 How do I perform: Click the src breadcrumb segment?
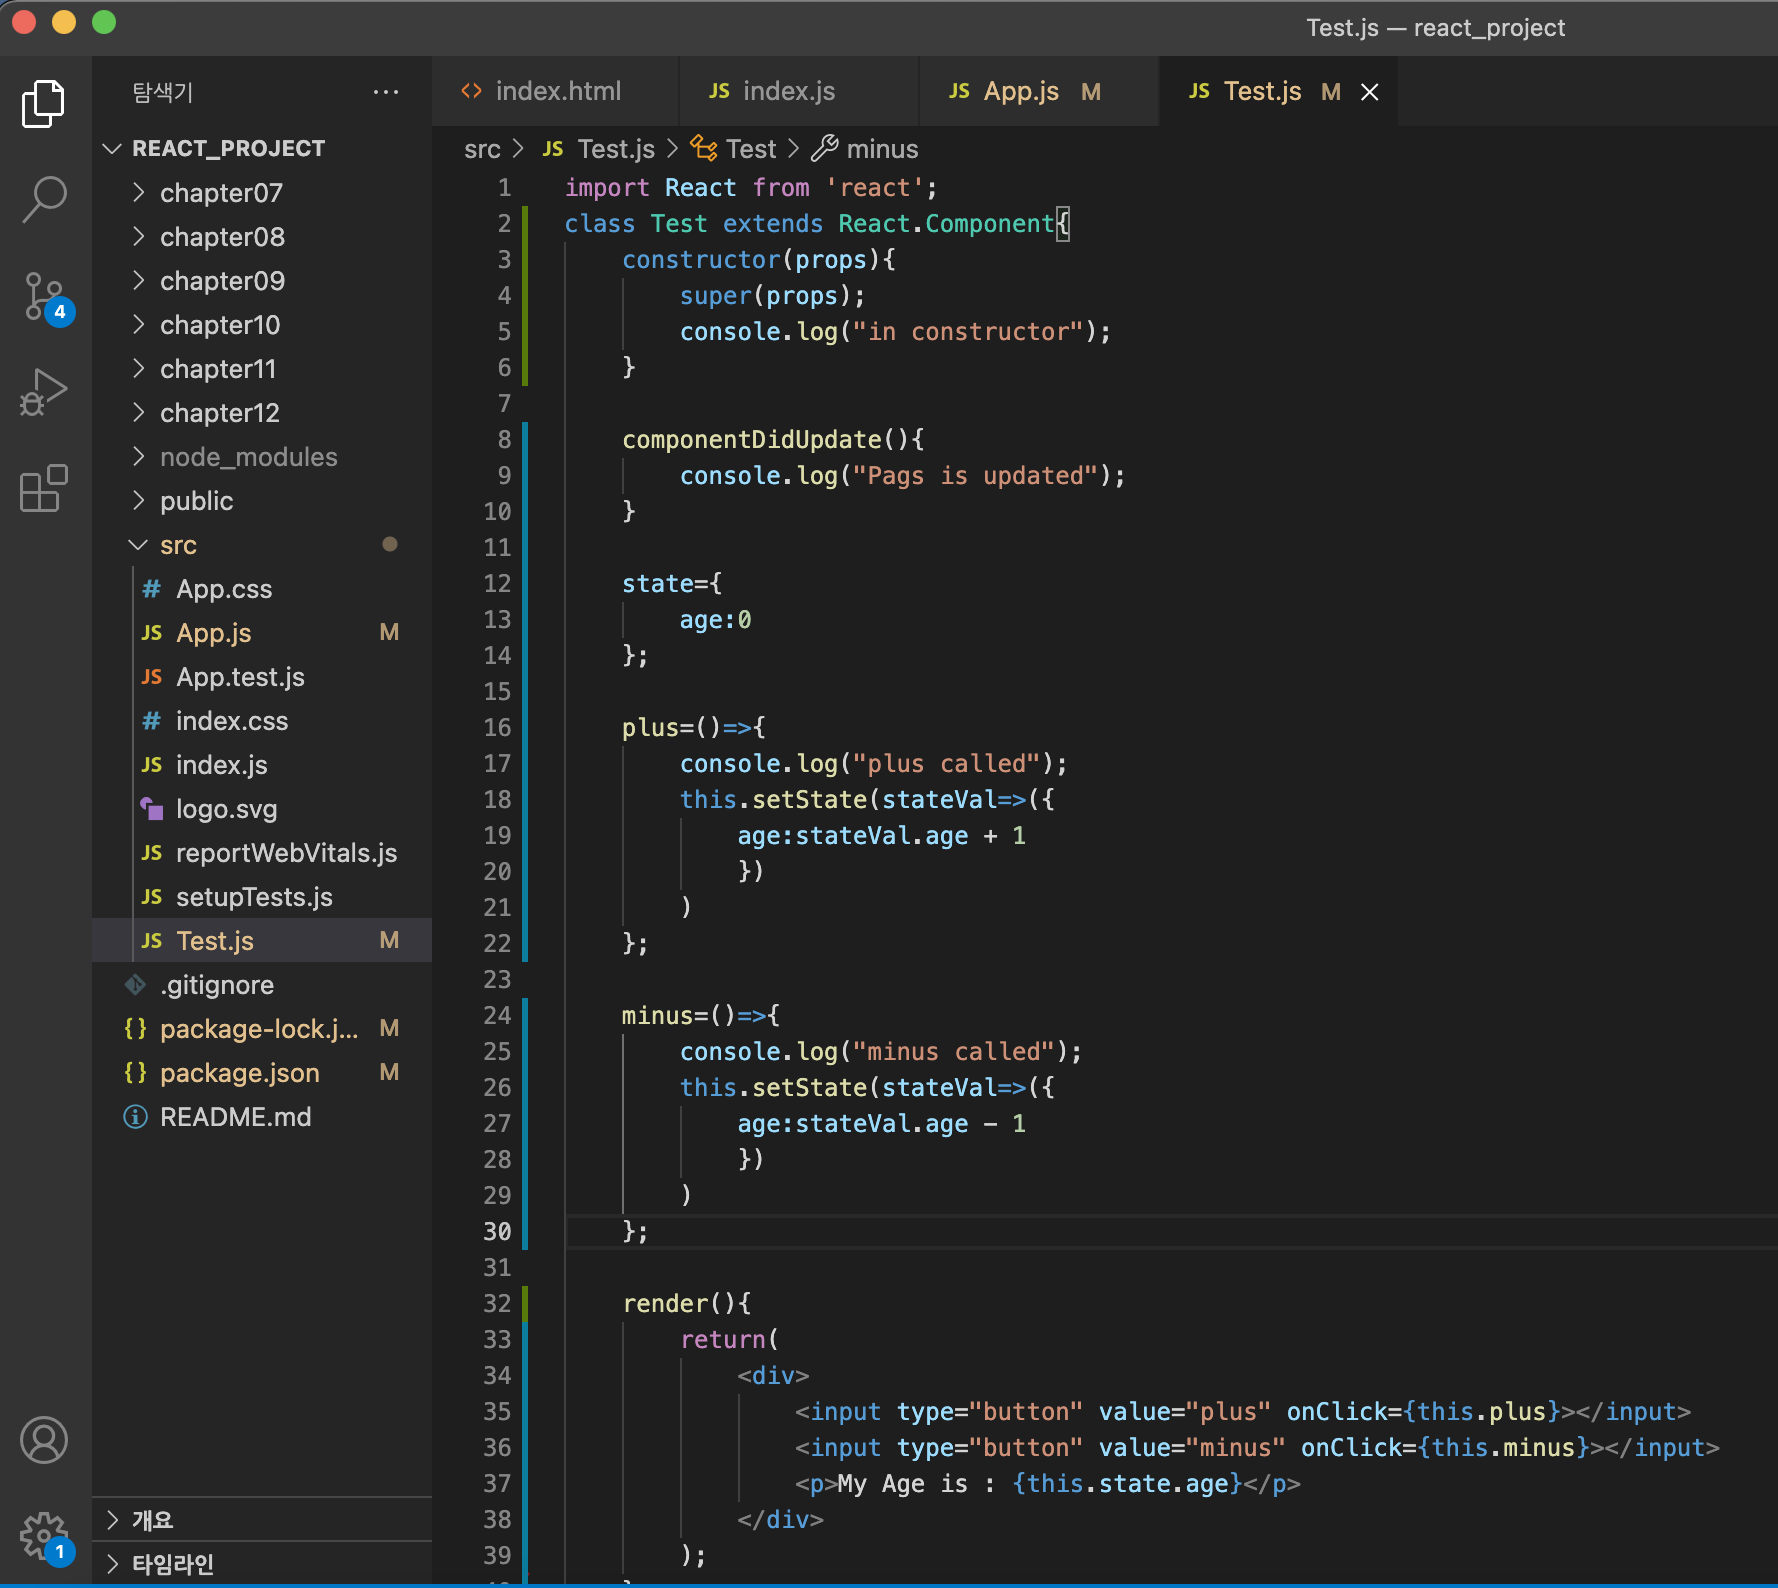click(482, 149)
